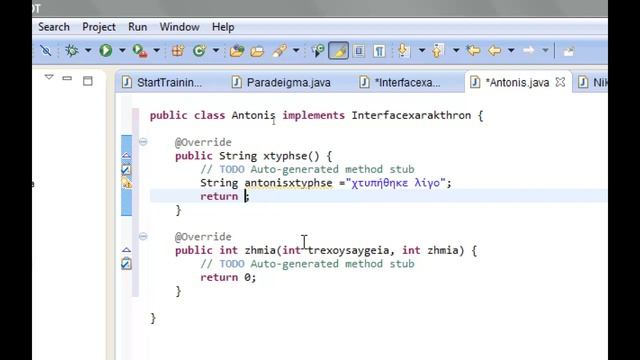Screen dimensions: 640x360
Task: Click the first @Override annotation
Action: coord(203,142)
